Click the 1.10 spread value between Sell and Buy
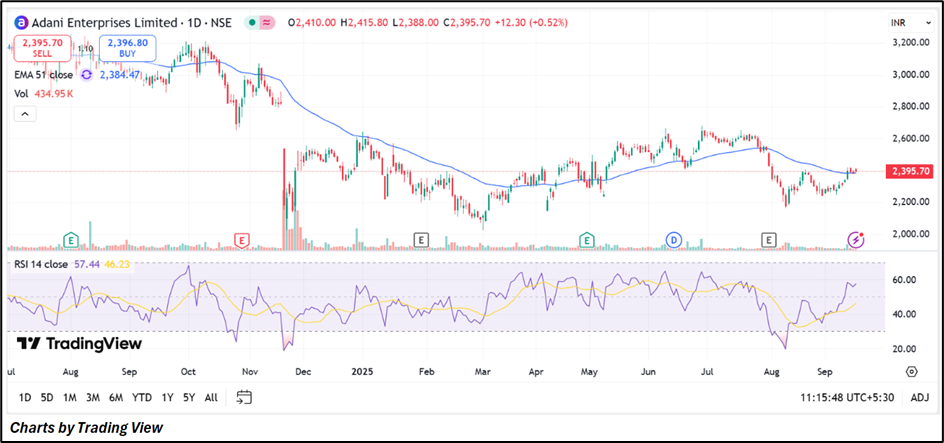Viewport: 944px width, 443px height. pyautogui.click(x=85, y=48)
